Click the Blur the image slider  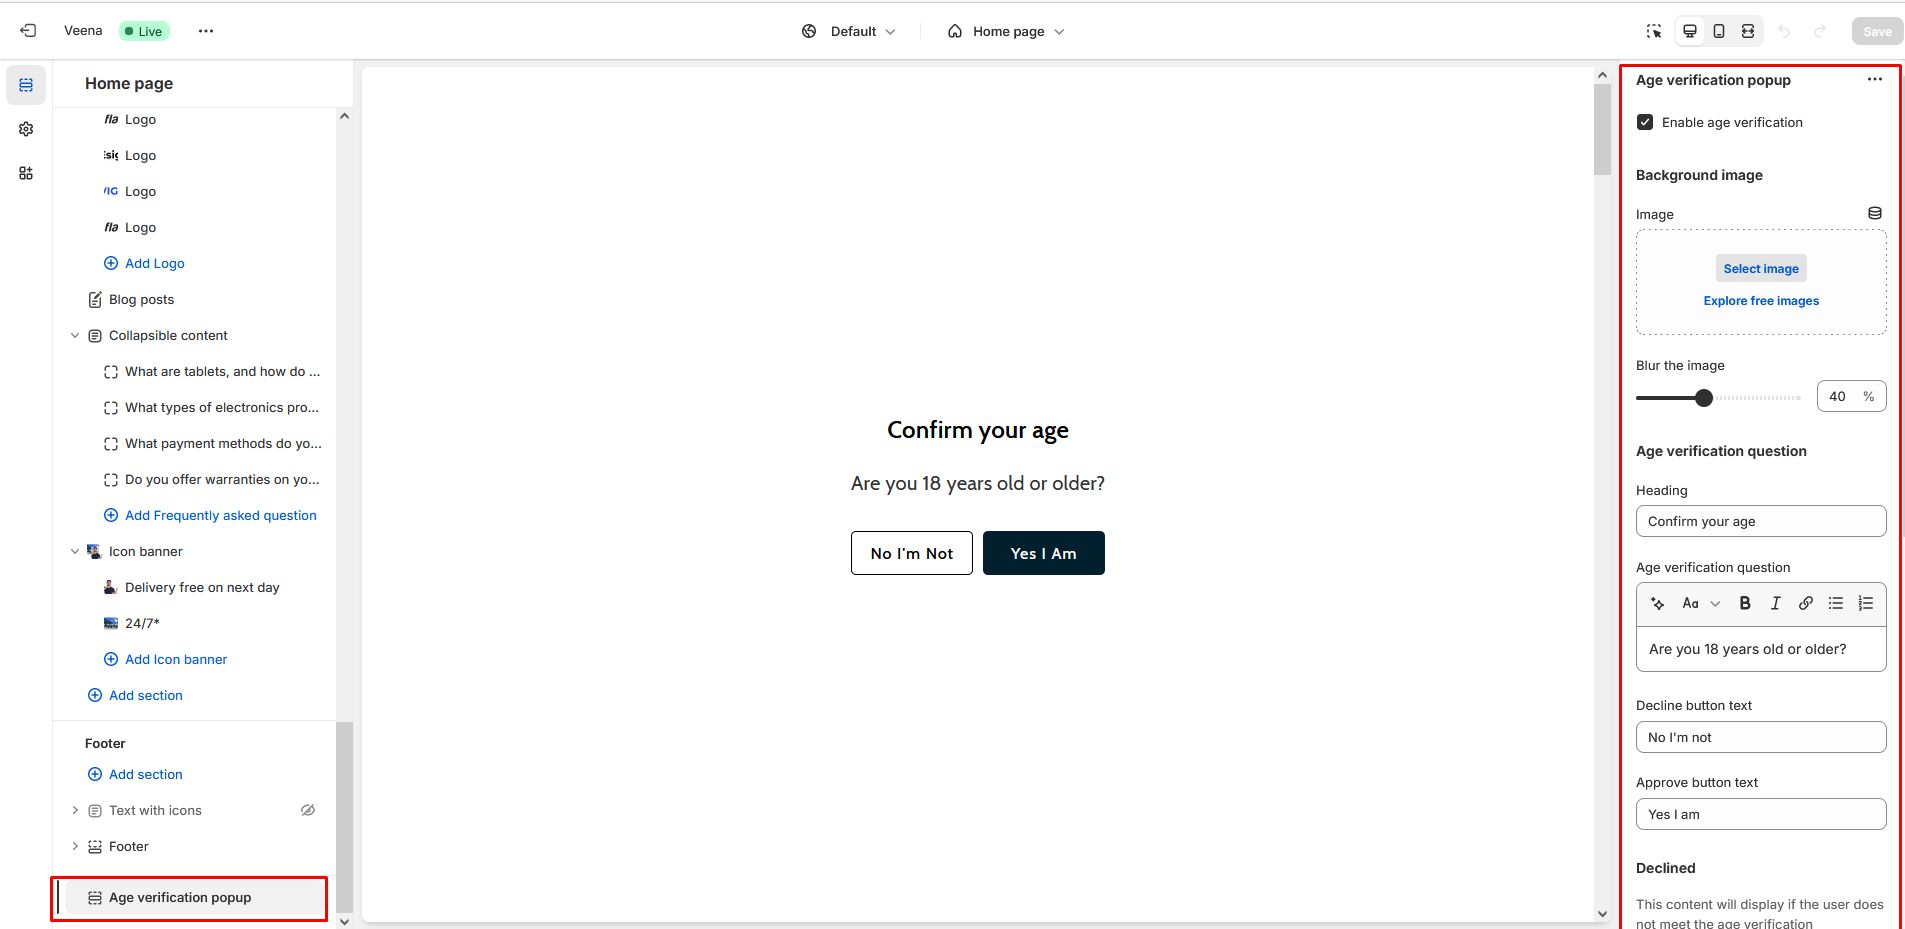pos(1718,398)
